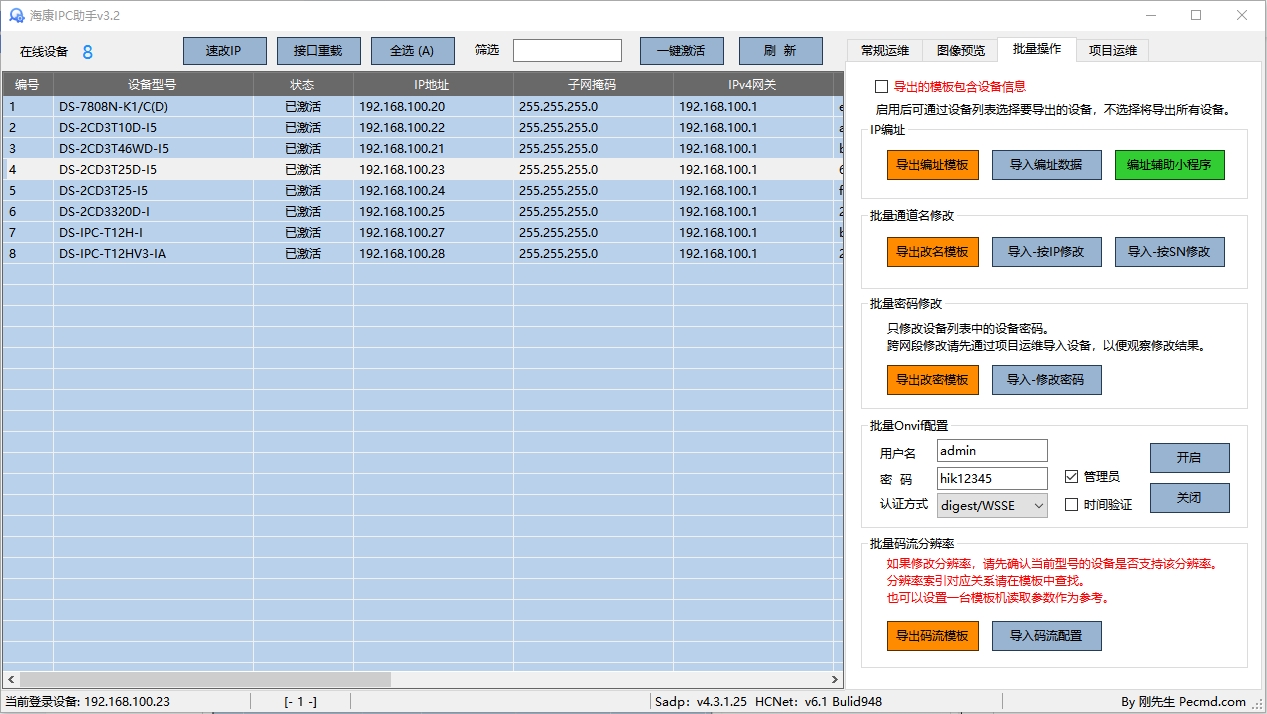The height and width of the screenshot is (714, 1267).
Task: Open the 编址辅助小程序 green button
Action: (1169, 165)
